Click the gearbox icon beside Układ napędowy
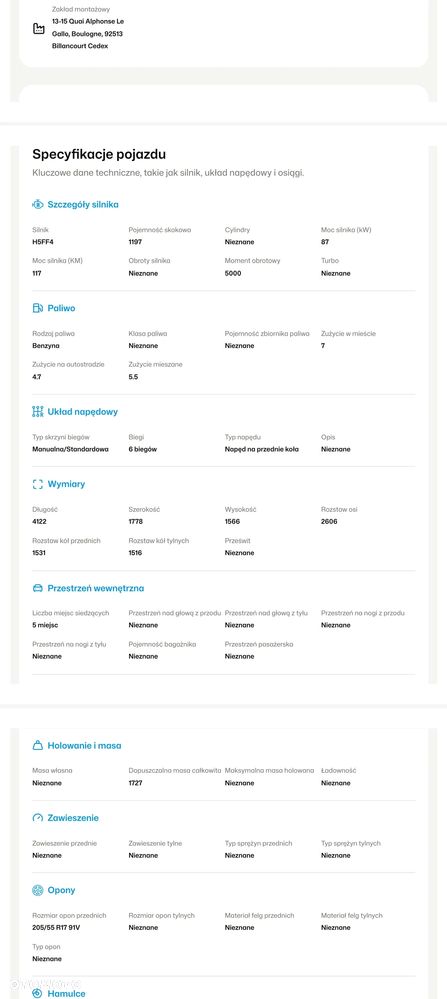The image size is (447, 999). point(38,412)
